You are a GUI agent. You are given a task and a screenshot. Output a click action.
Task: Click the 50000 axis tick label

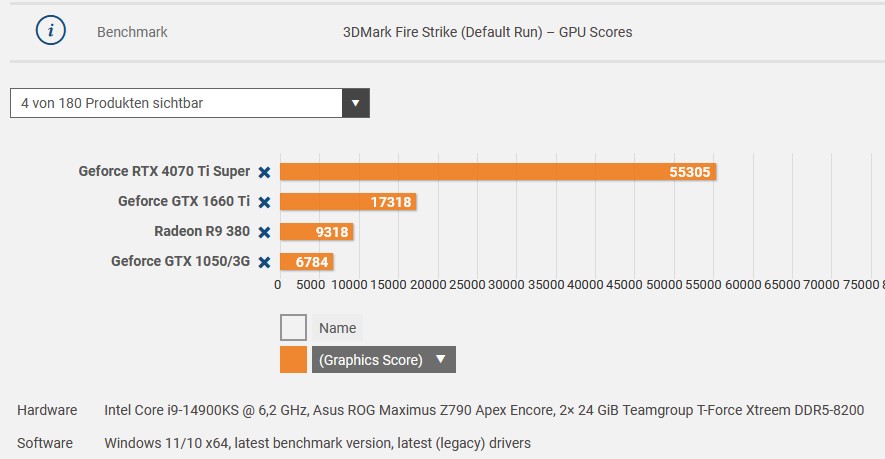(x=664, y=285)
